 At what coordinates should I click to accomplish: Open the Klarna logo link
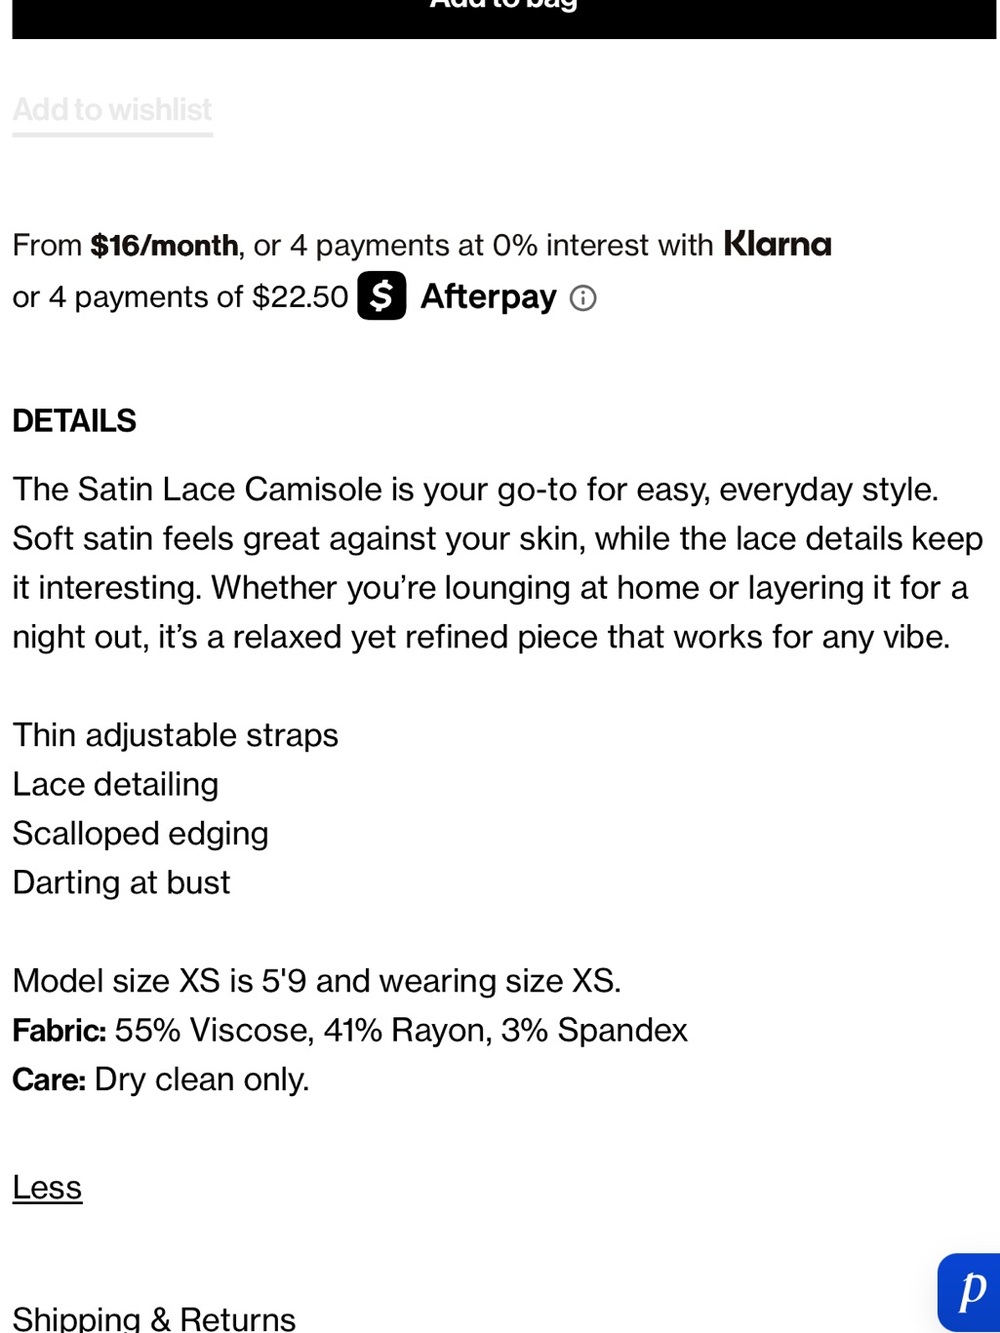point(777,244)
